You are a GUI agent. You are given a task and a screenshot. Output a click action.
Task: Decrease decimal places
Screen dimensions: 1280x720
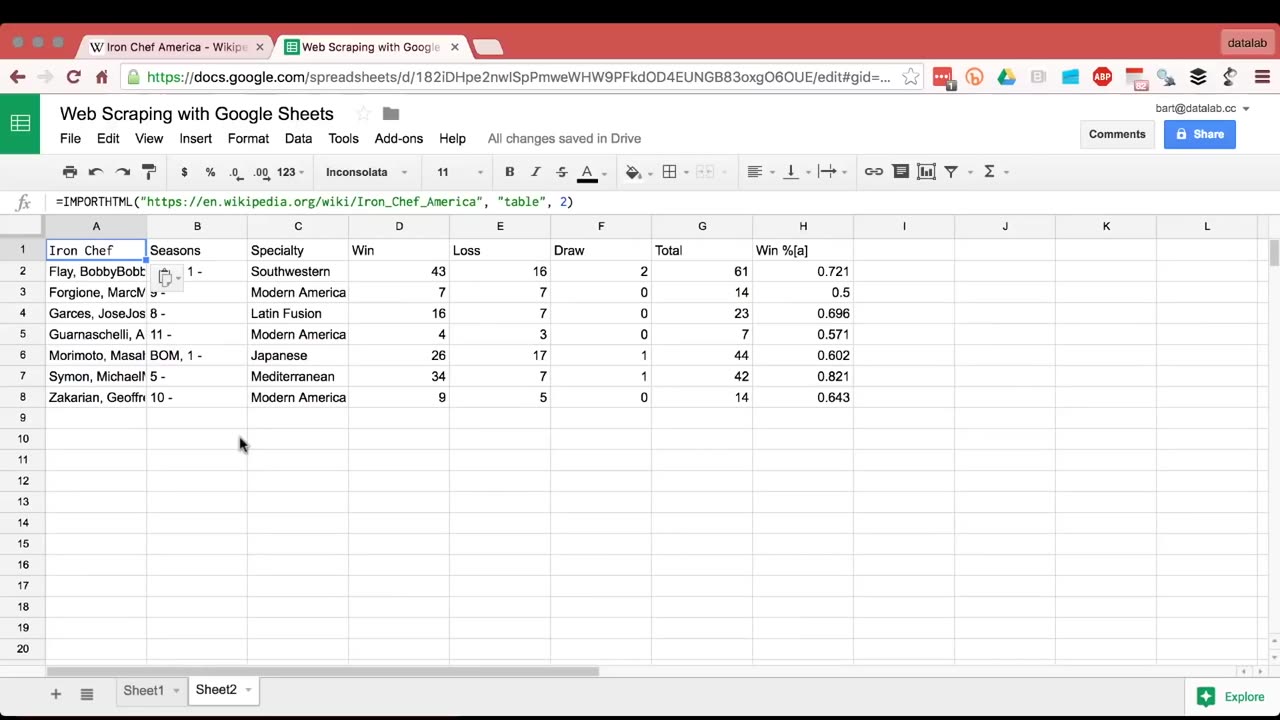click(x=235, y=172)
